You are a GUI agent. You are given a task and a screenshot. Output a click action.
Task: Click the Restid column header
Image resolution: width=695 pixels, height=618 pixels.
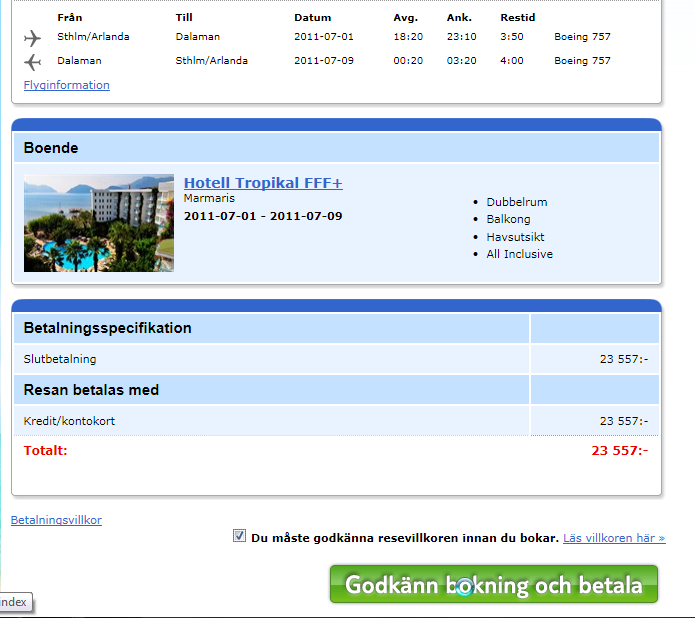click(x=517, y=18)
